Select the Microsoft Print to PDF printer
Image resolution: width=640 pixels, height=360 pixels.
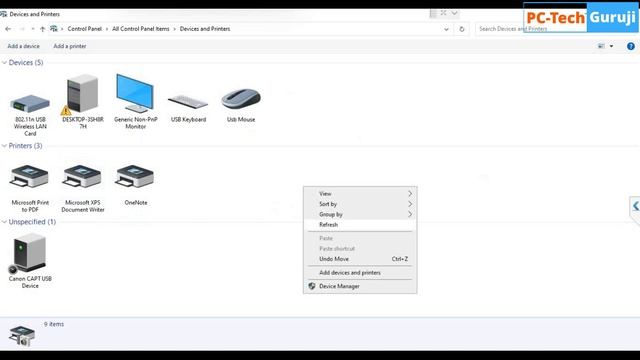[x=29, y=176]
